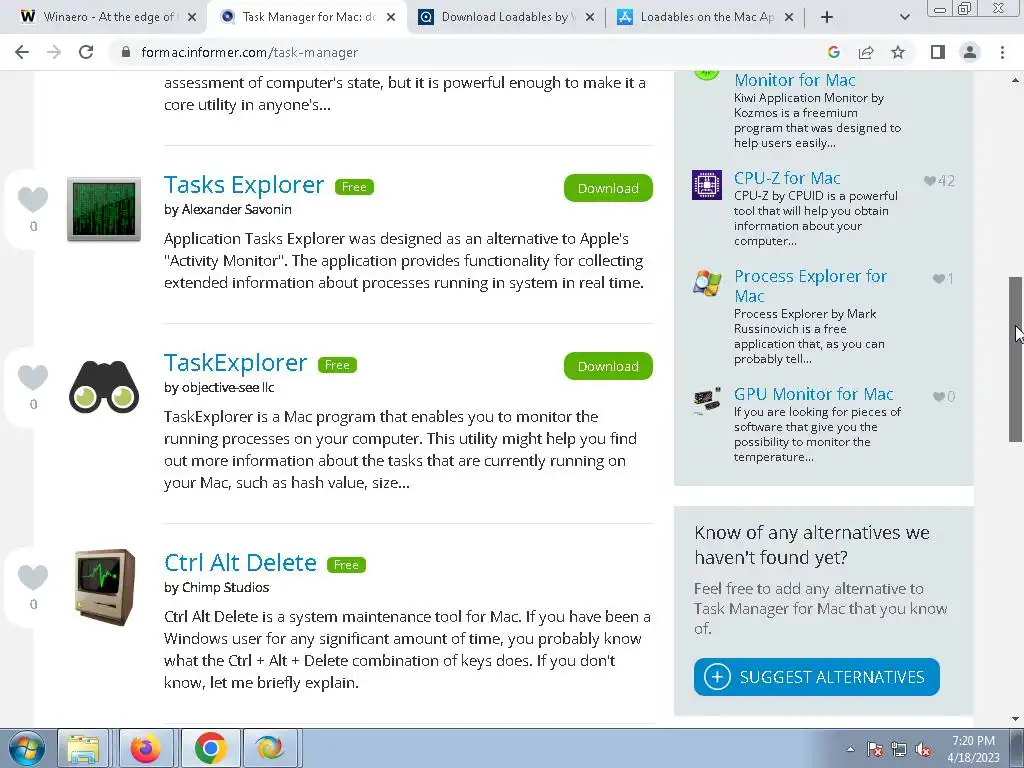Like Ctrl Alt Delete with heart icon
This screenshot has height=768, width=1024.
(x=33, y=577)
